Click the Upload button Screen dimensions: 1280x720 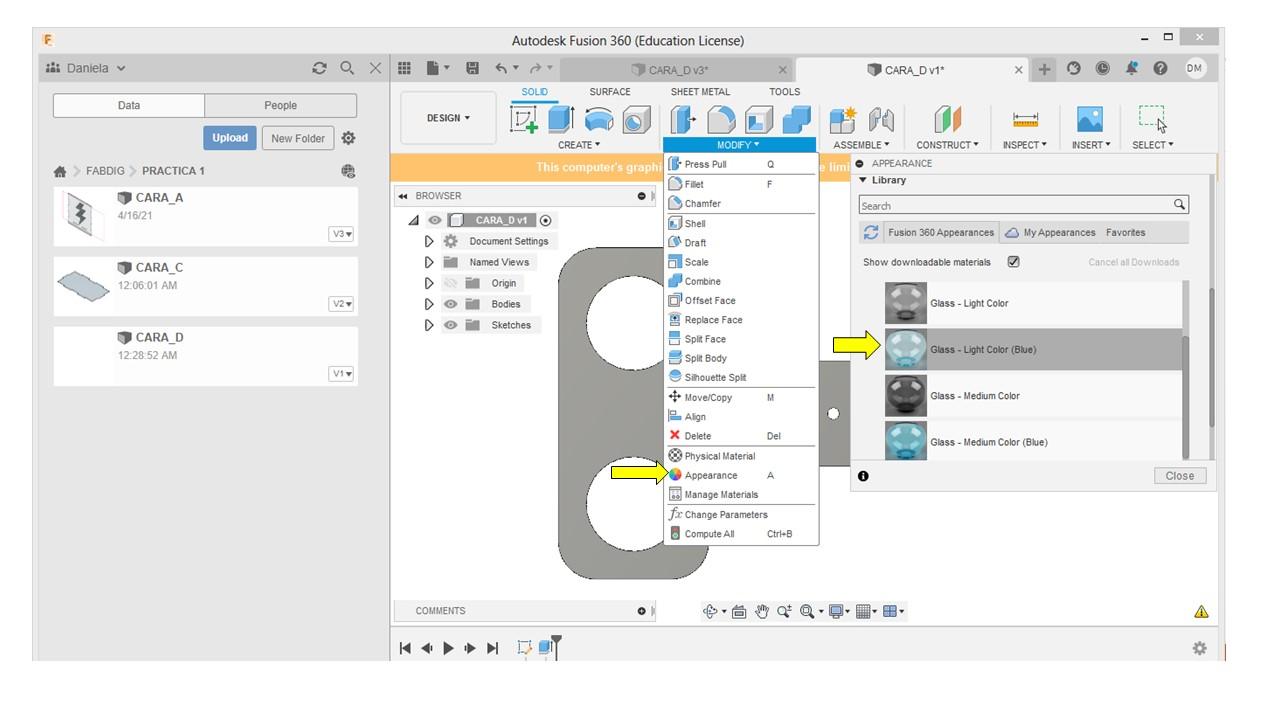tap(230, 138)
